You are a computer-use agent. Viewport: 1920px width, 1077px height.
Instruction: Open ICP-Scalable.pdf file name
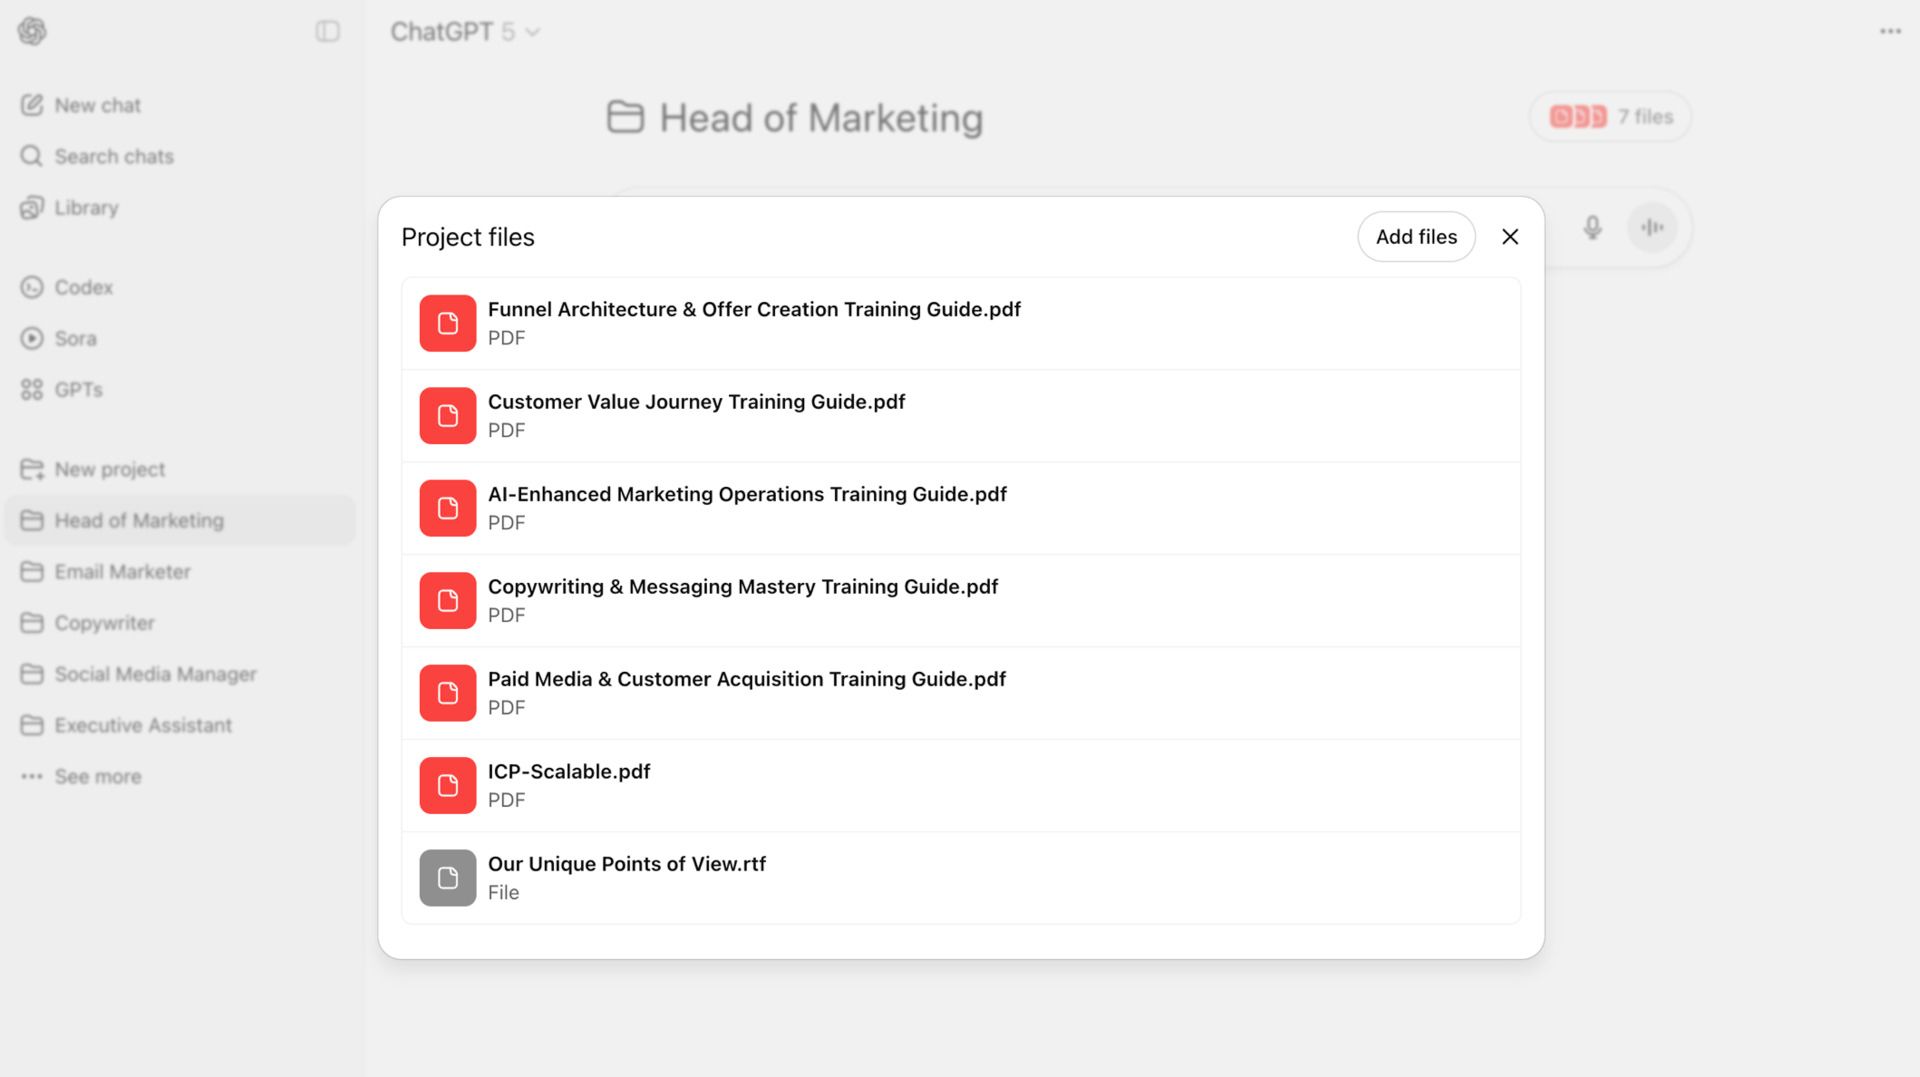569,772
